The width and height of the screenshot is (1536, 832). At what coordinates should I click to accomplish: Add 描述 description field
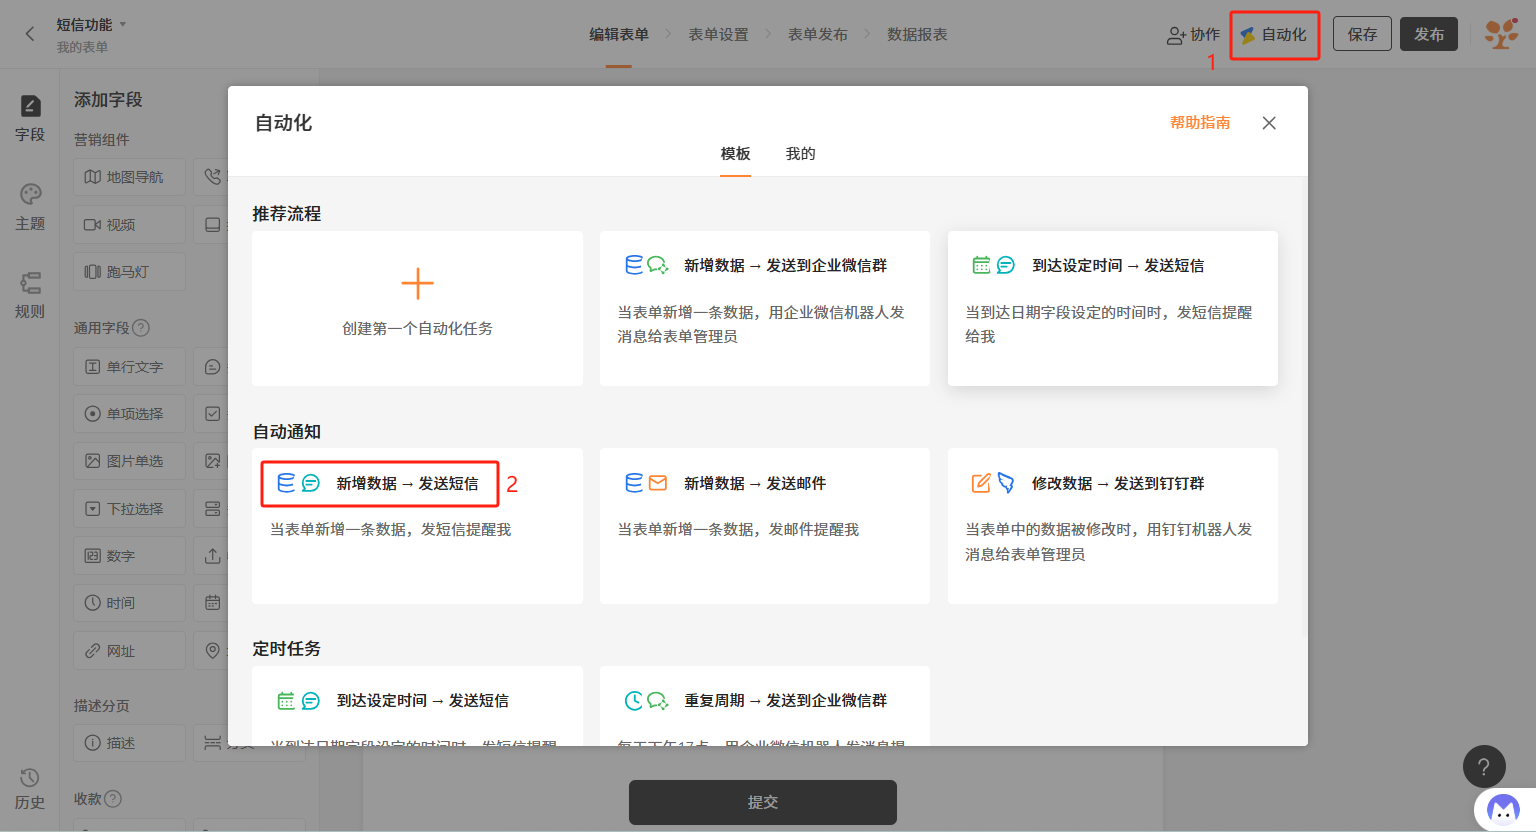(130, 743)
